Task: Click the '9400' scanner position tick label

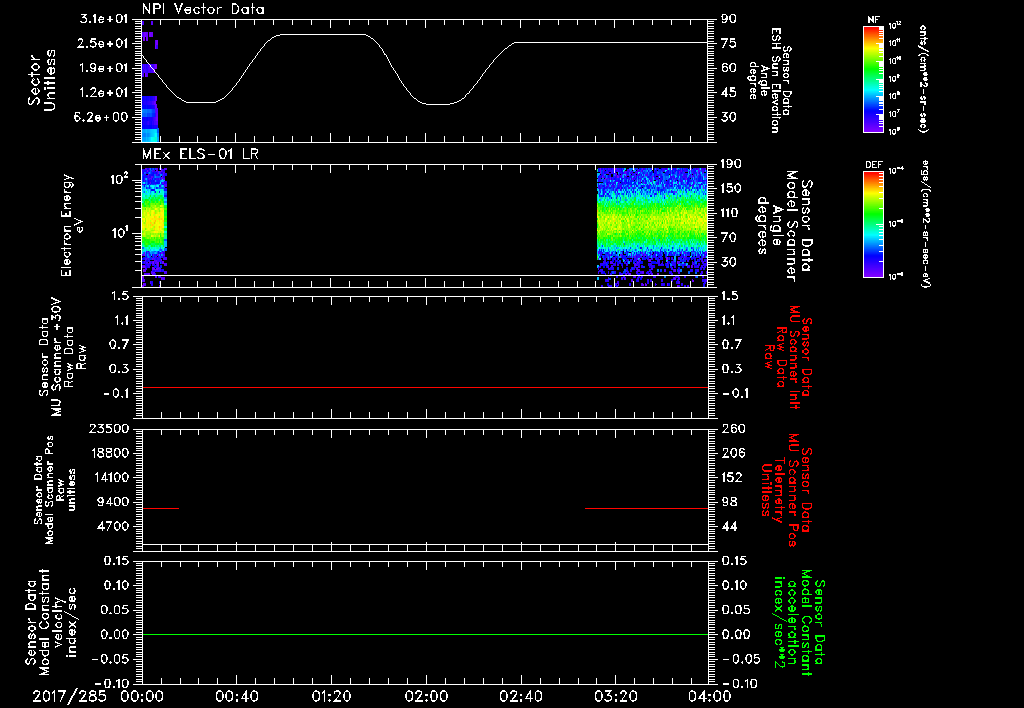Action: pyautogui.click(x=116, y=502)
